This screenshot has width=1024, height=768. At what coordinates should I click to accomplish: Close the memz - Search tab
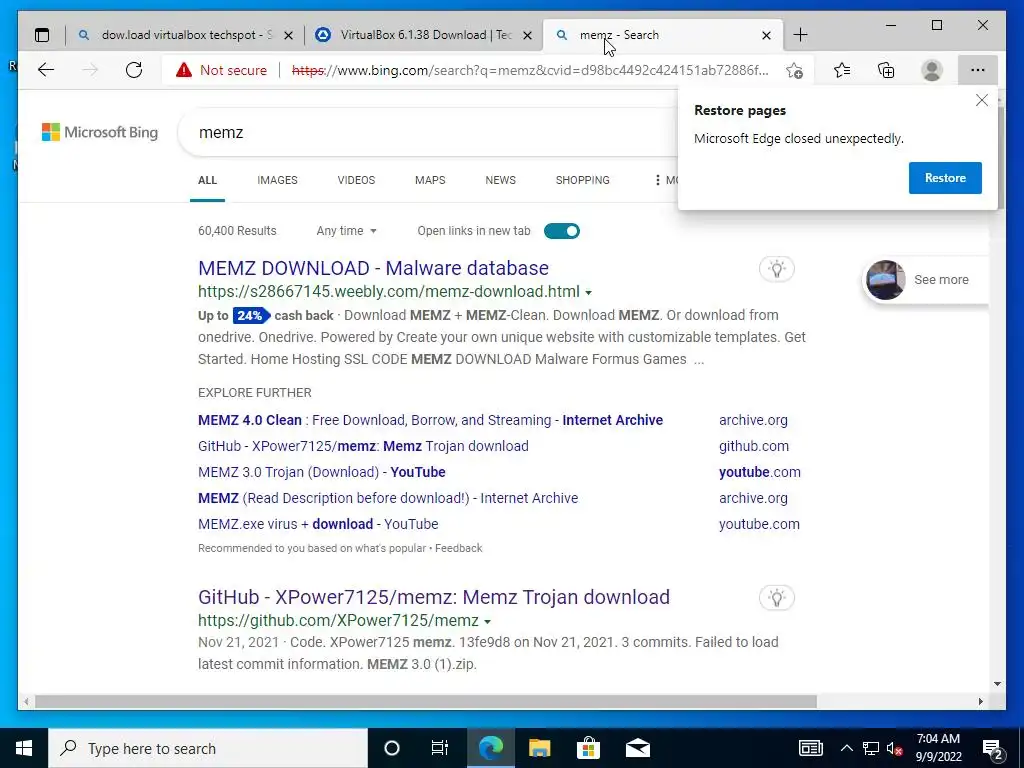pyautogui.click(x=767, y=35)
